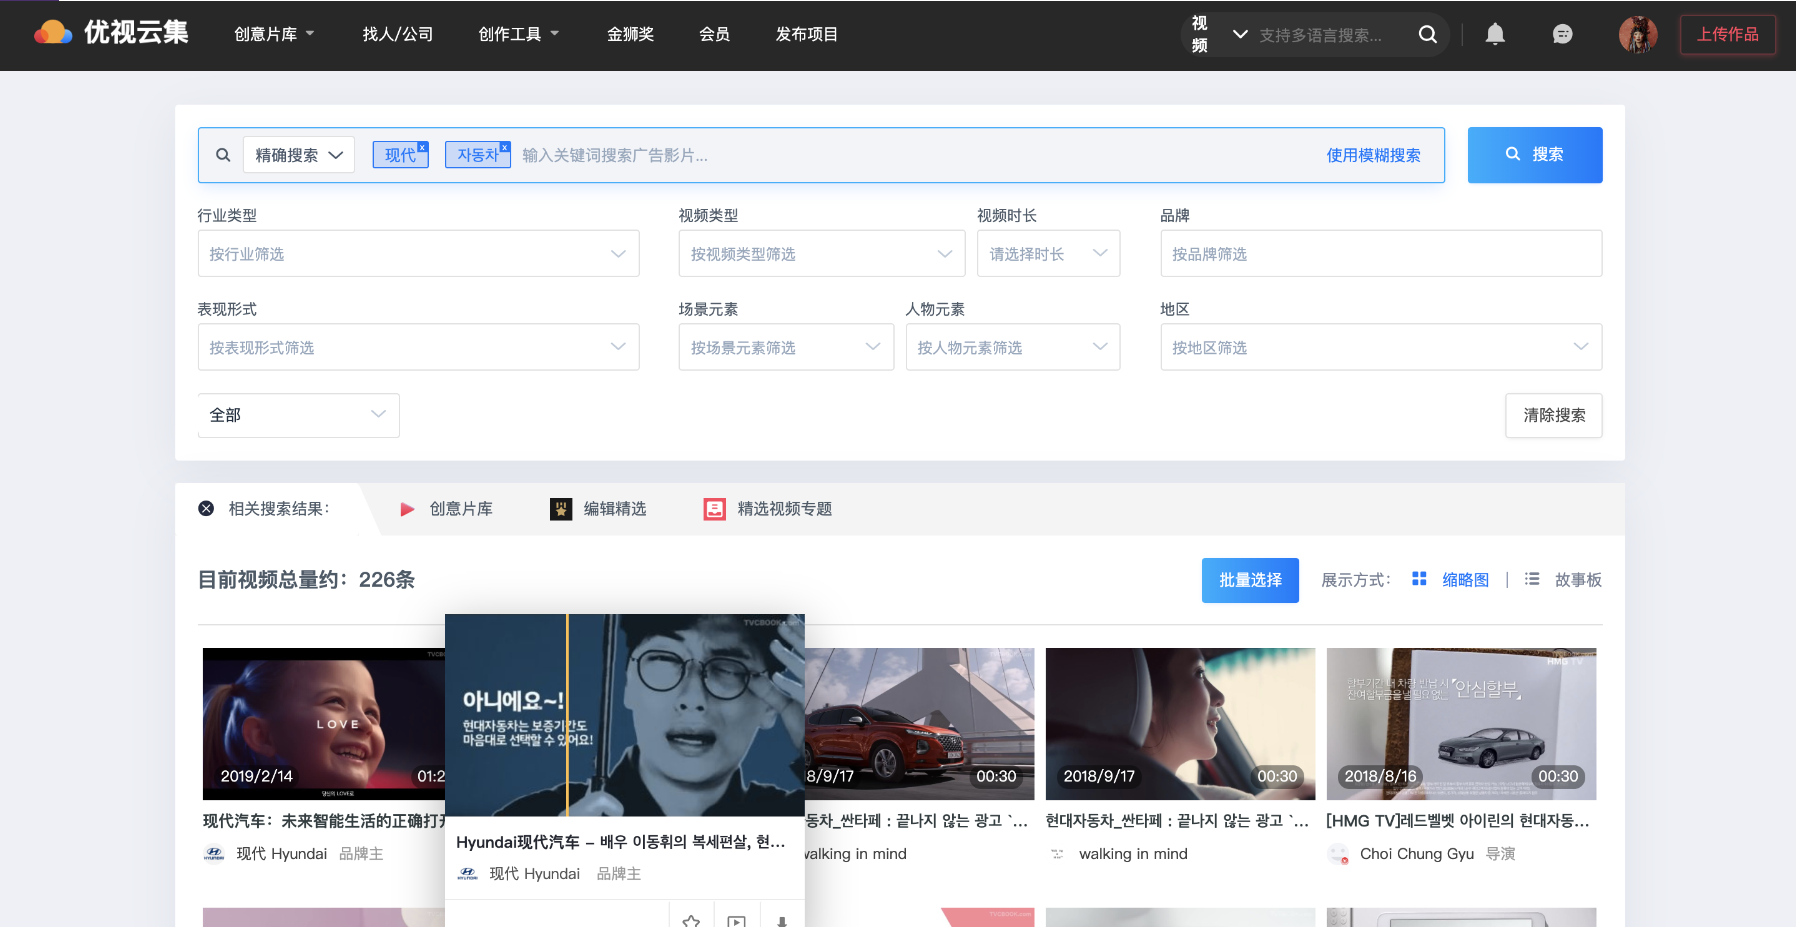Click the 优视云集 cloud logo

[111, 33]
